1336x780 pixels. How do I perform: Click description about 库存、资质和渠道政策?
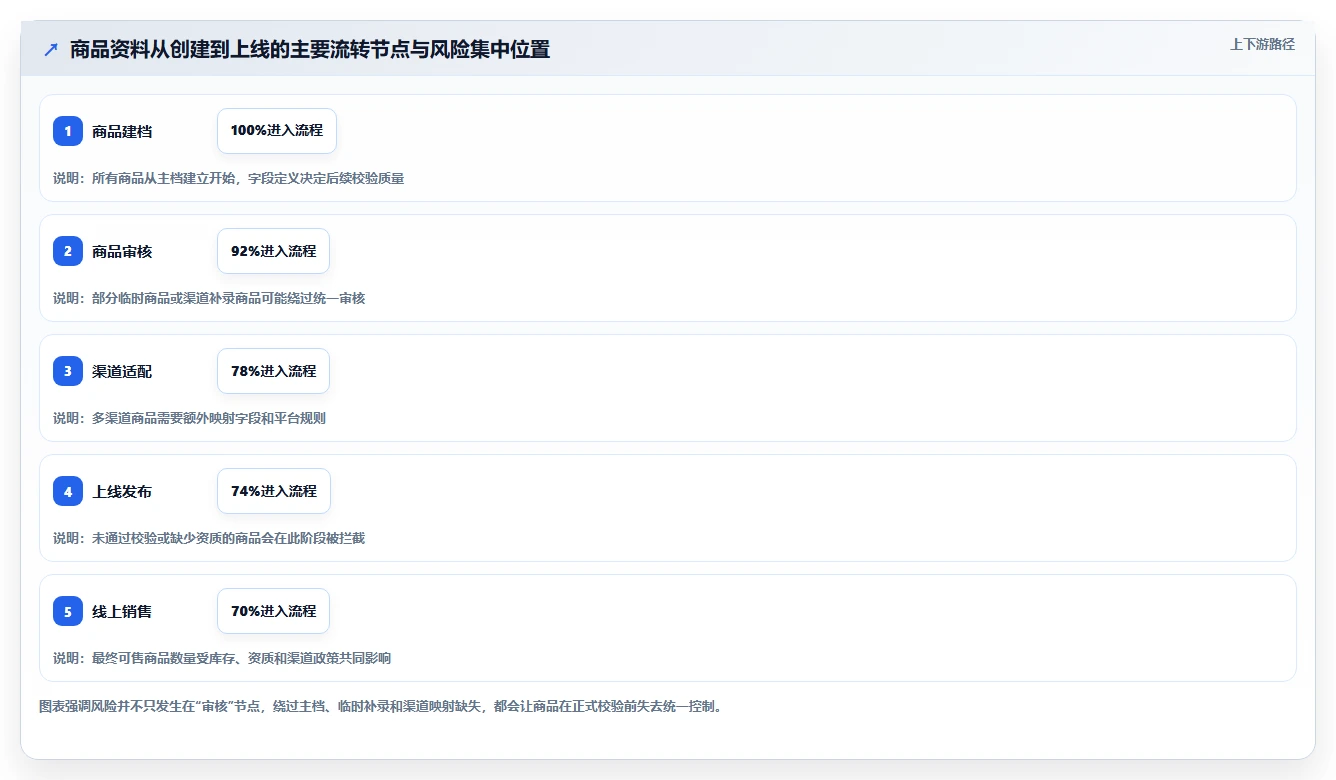click(x=222, y=658)
